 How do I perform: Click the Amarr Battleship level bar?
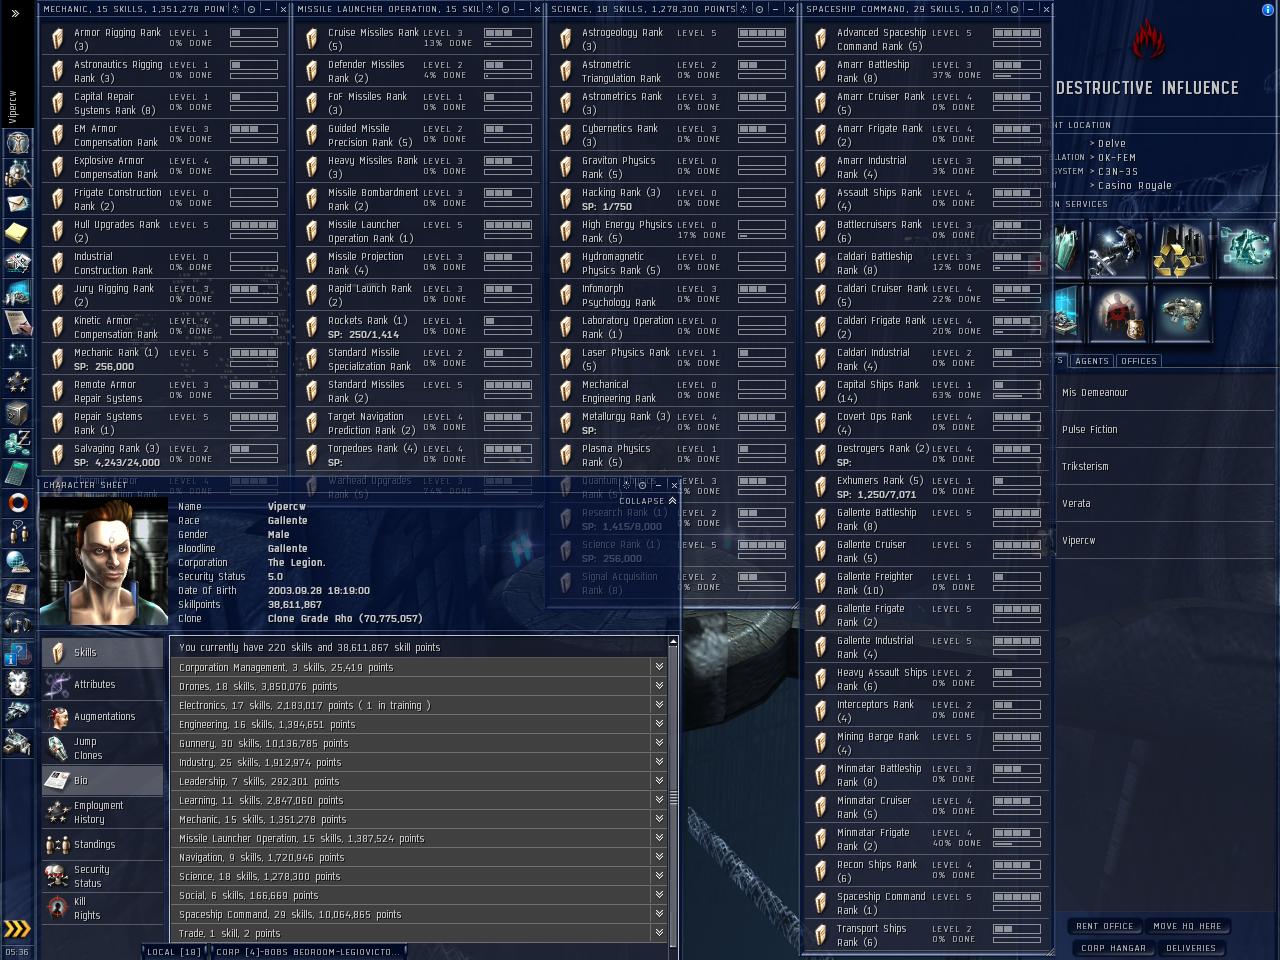pos(1017,65)
